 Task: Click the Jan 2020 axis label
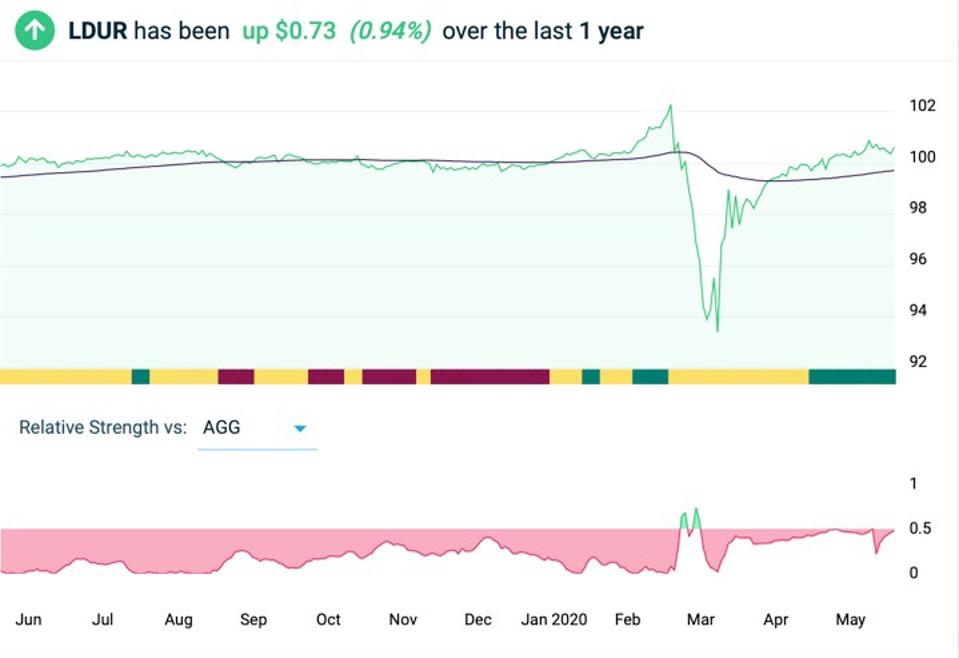554,619
